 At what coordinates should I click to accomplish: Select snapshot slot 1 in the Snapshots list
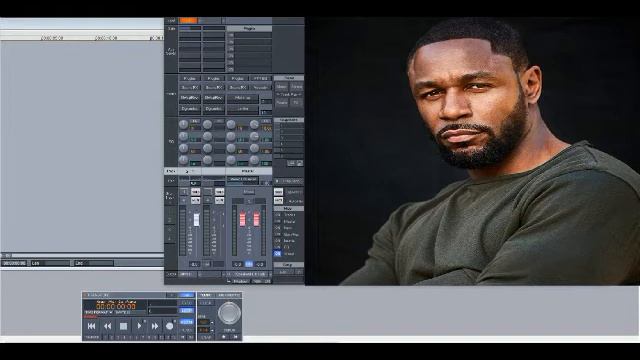pyautogui.click(x=289, y=126)
